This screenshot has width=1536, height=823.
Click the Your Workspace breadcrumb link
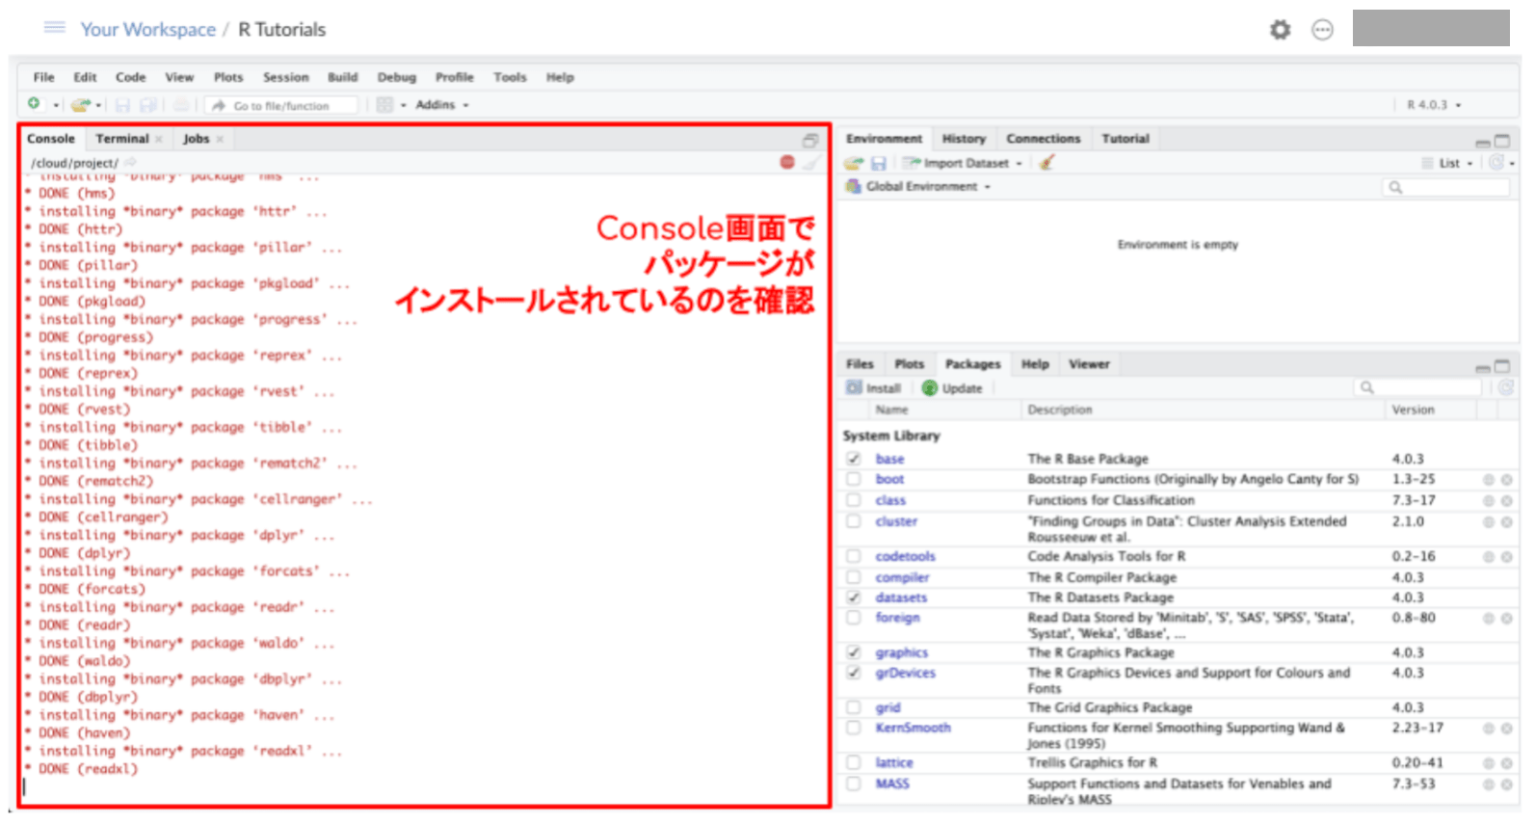coord(148,29)
